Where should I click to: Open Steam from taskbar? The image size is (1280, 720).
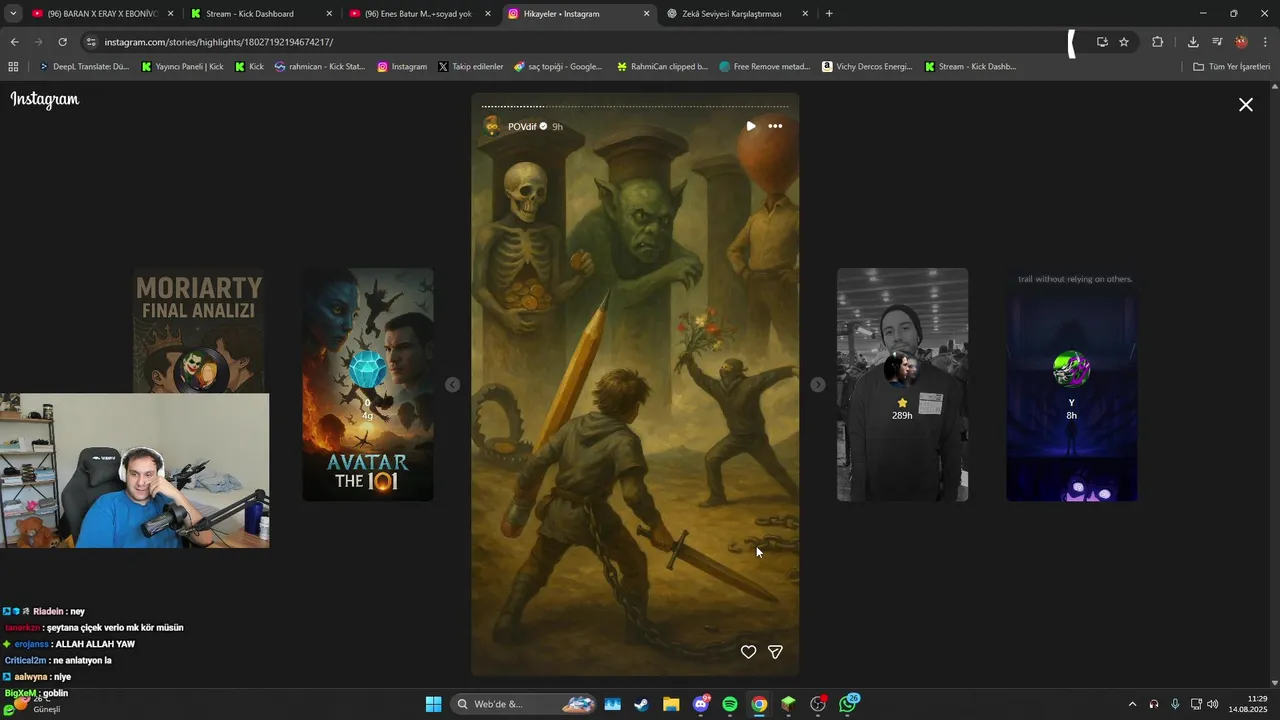(x=641, y=704)
